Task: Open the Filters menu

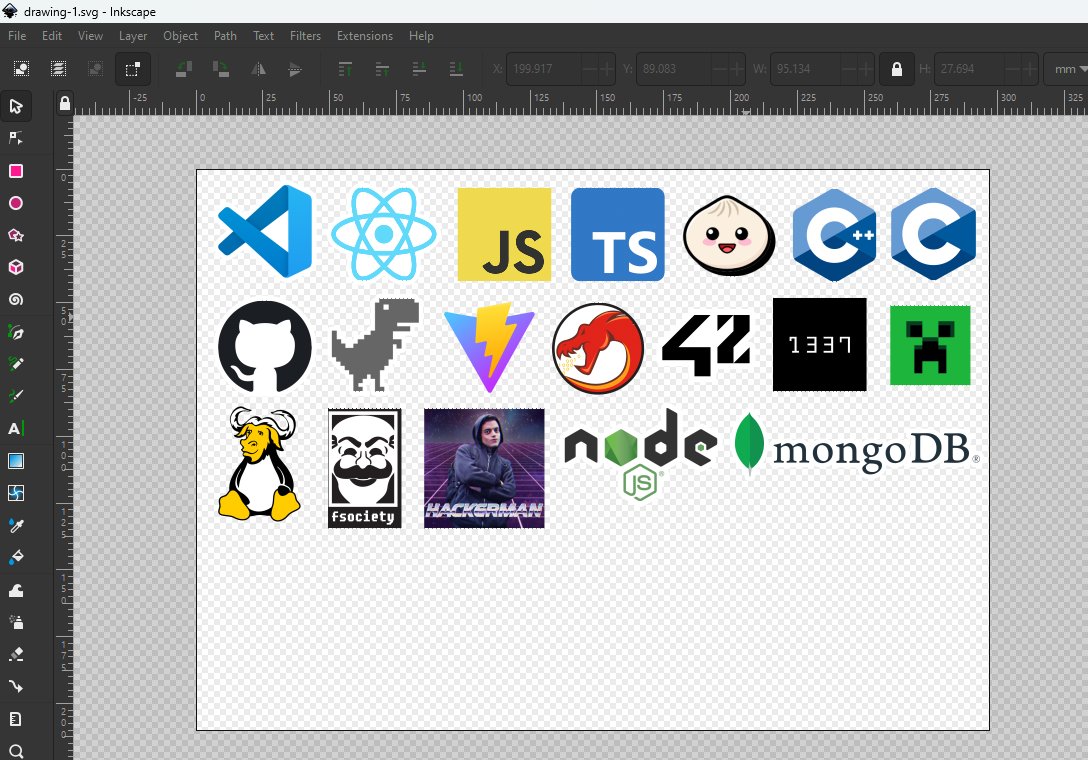Action: [305, 35]
